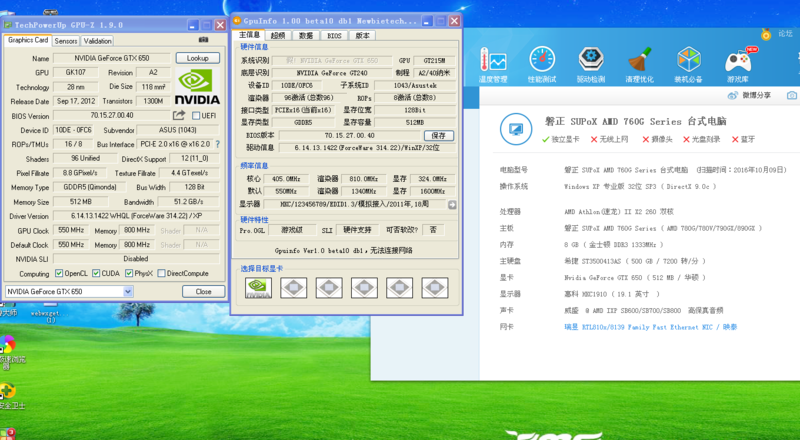Click the GPU-Z Driver Version field
The height and width of the screenshot is (440, 800).
click(136, 216)
